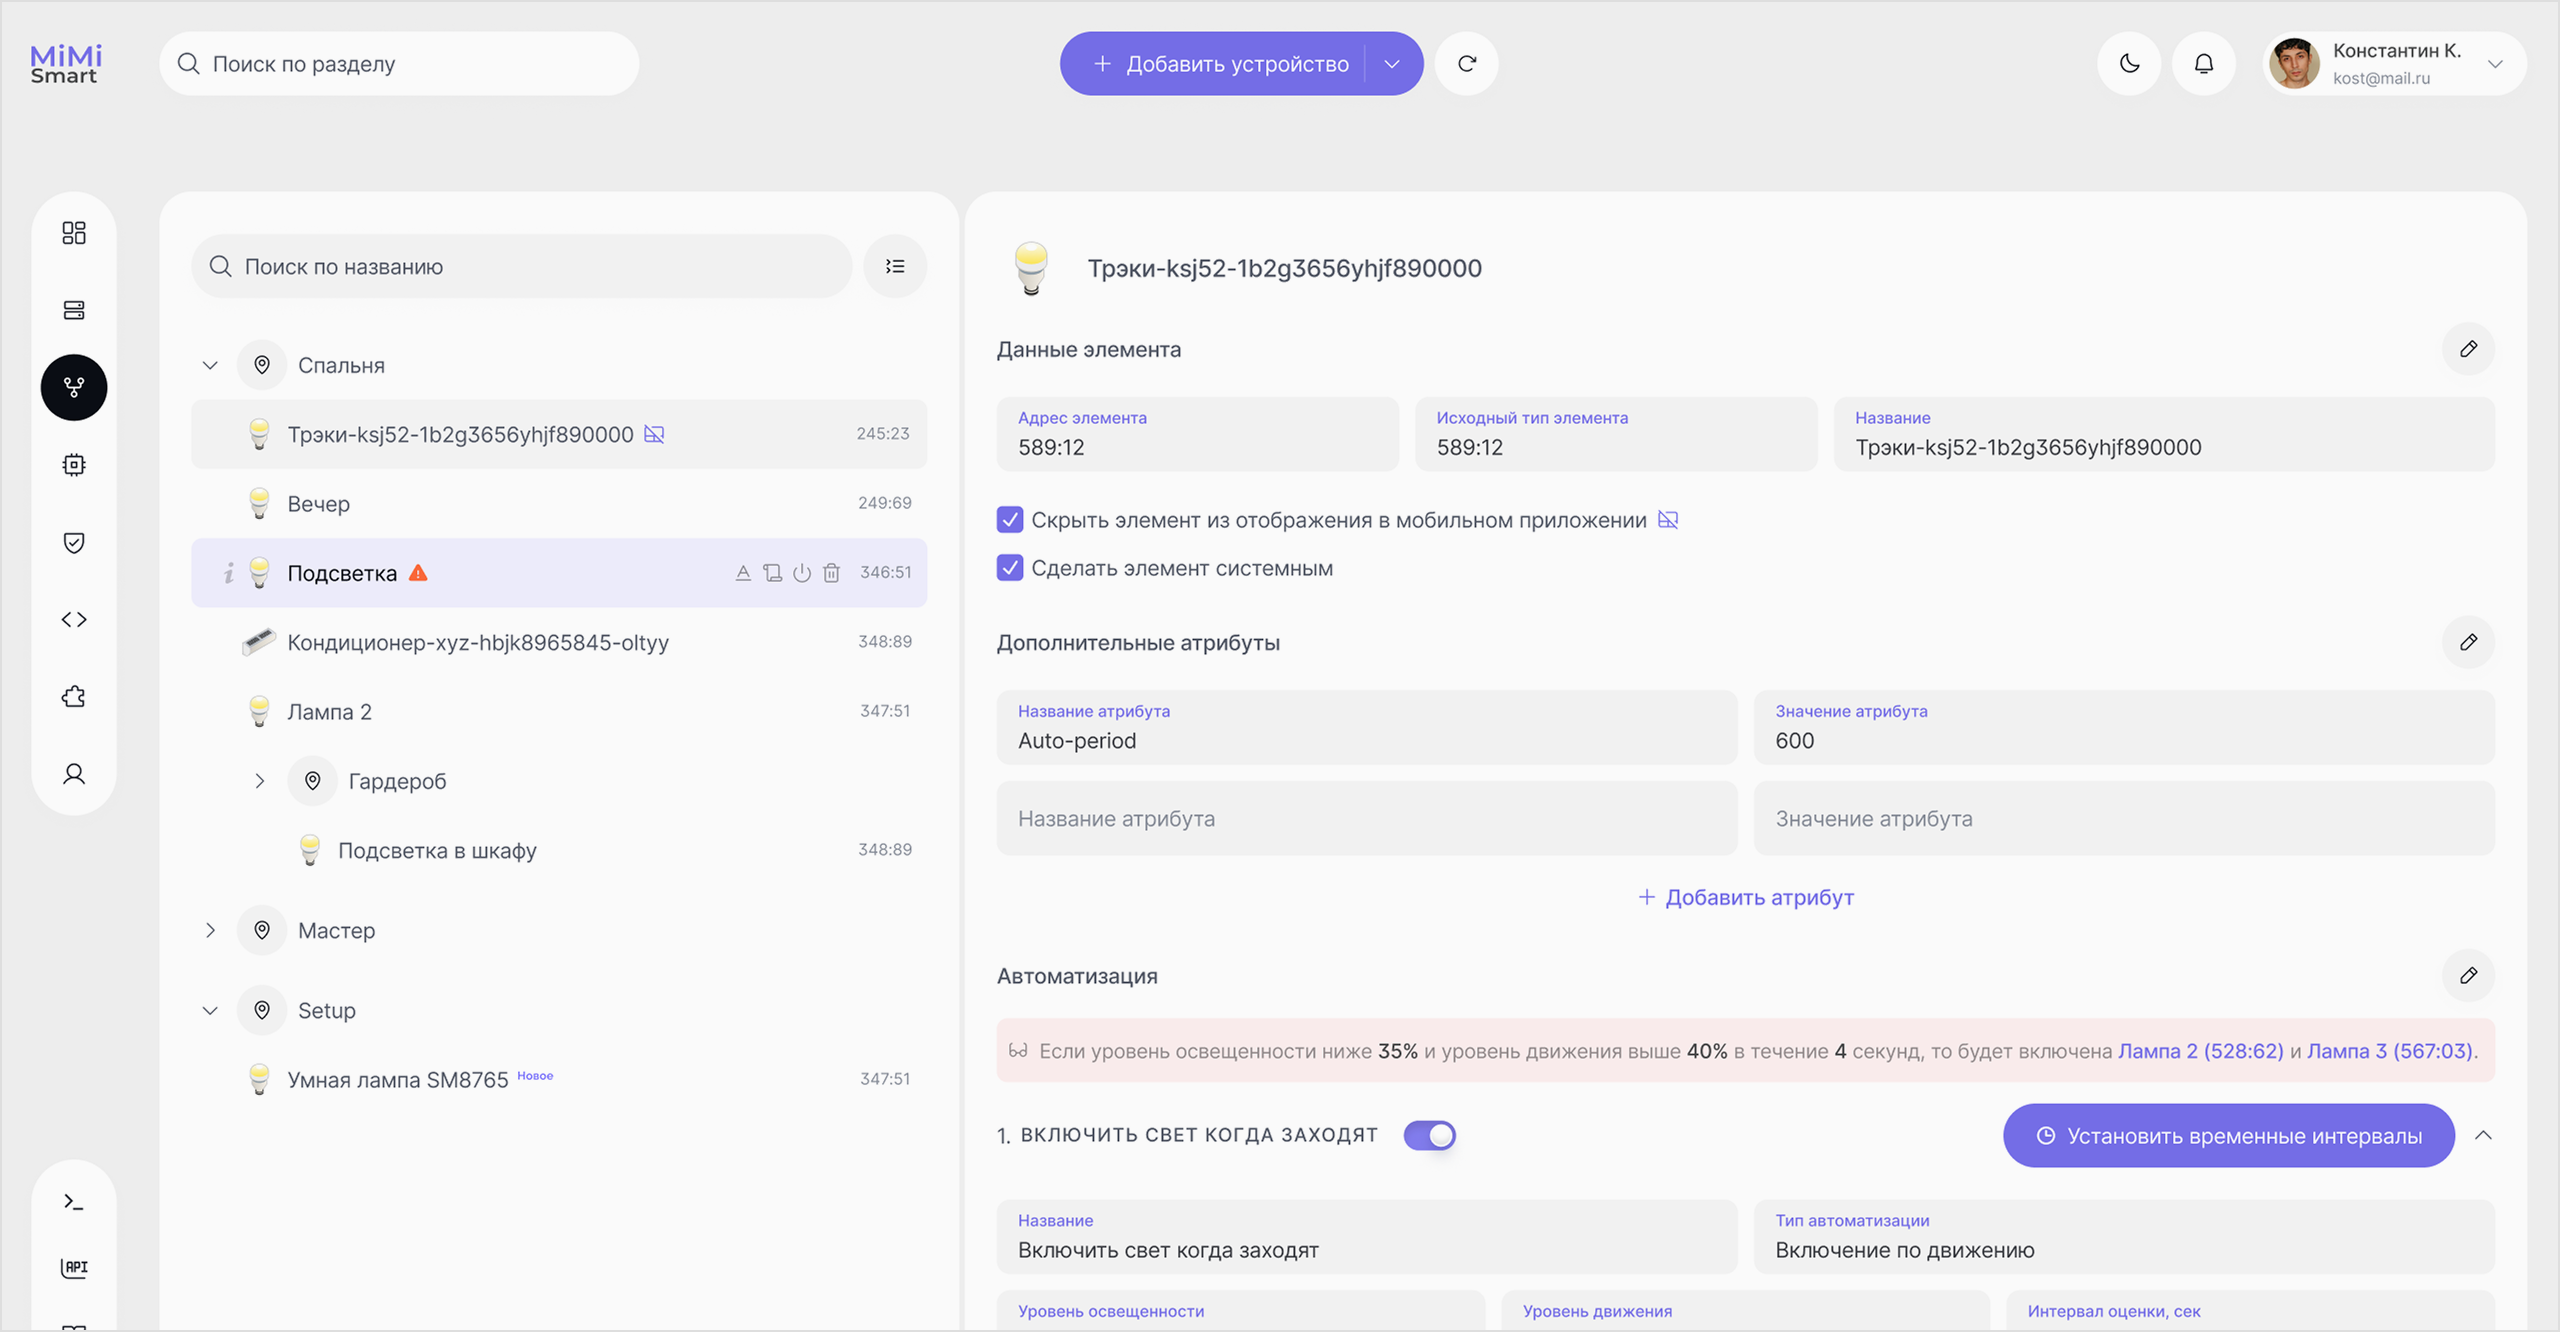Expand the Гардероб group
2560x1332 pixels.
click(260, 781)
